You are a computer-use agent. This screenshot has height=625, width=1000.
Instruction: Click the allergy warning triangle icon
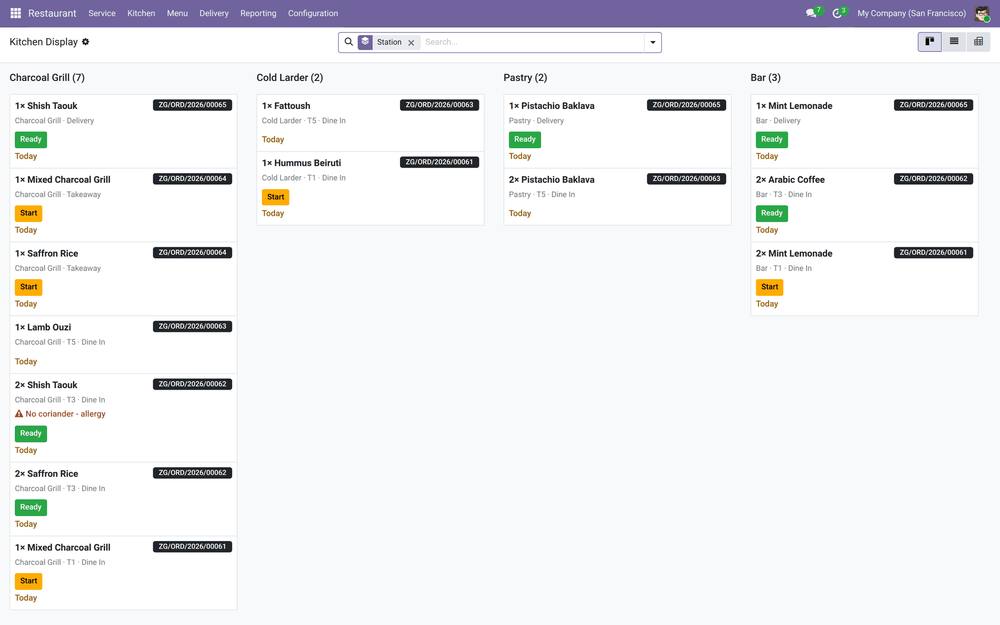click(19, 414)
